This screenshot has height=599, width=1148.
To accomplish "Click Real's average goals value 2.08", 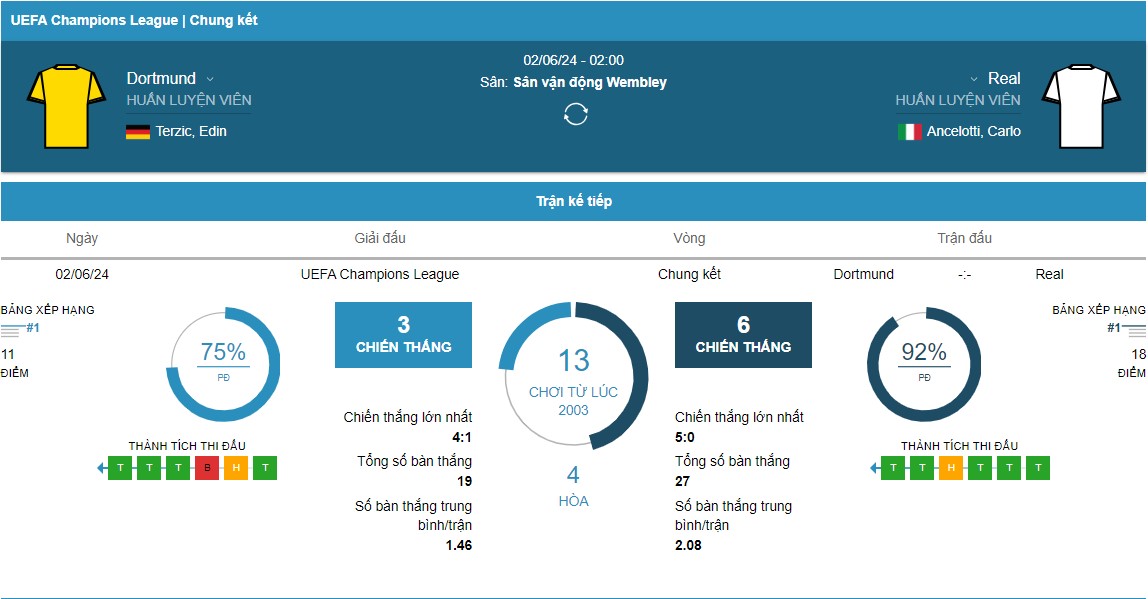I will pyautogui.click(x=688, y=546).
